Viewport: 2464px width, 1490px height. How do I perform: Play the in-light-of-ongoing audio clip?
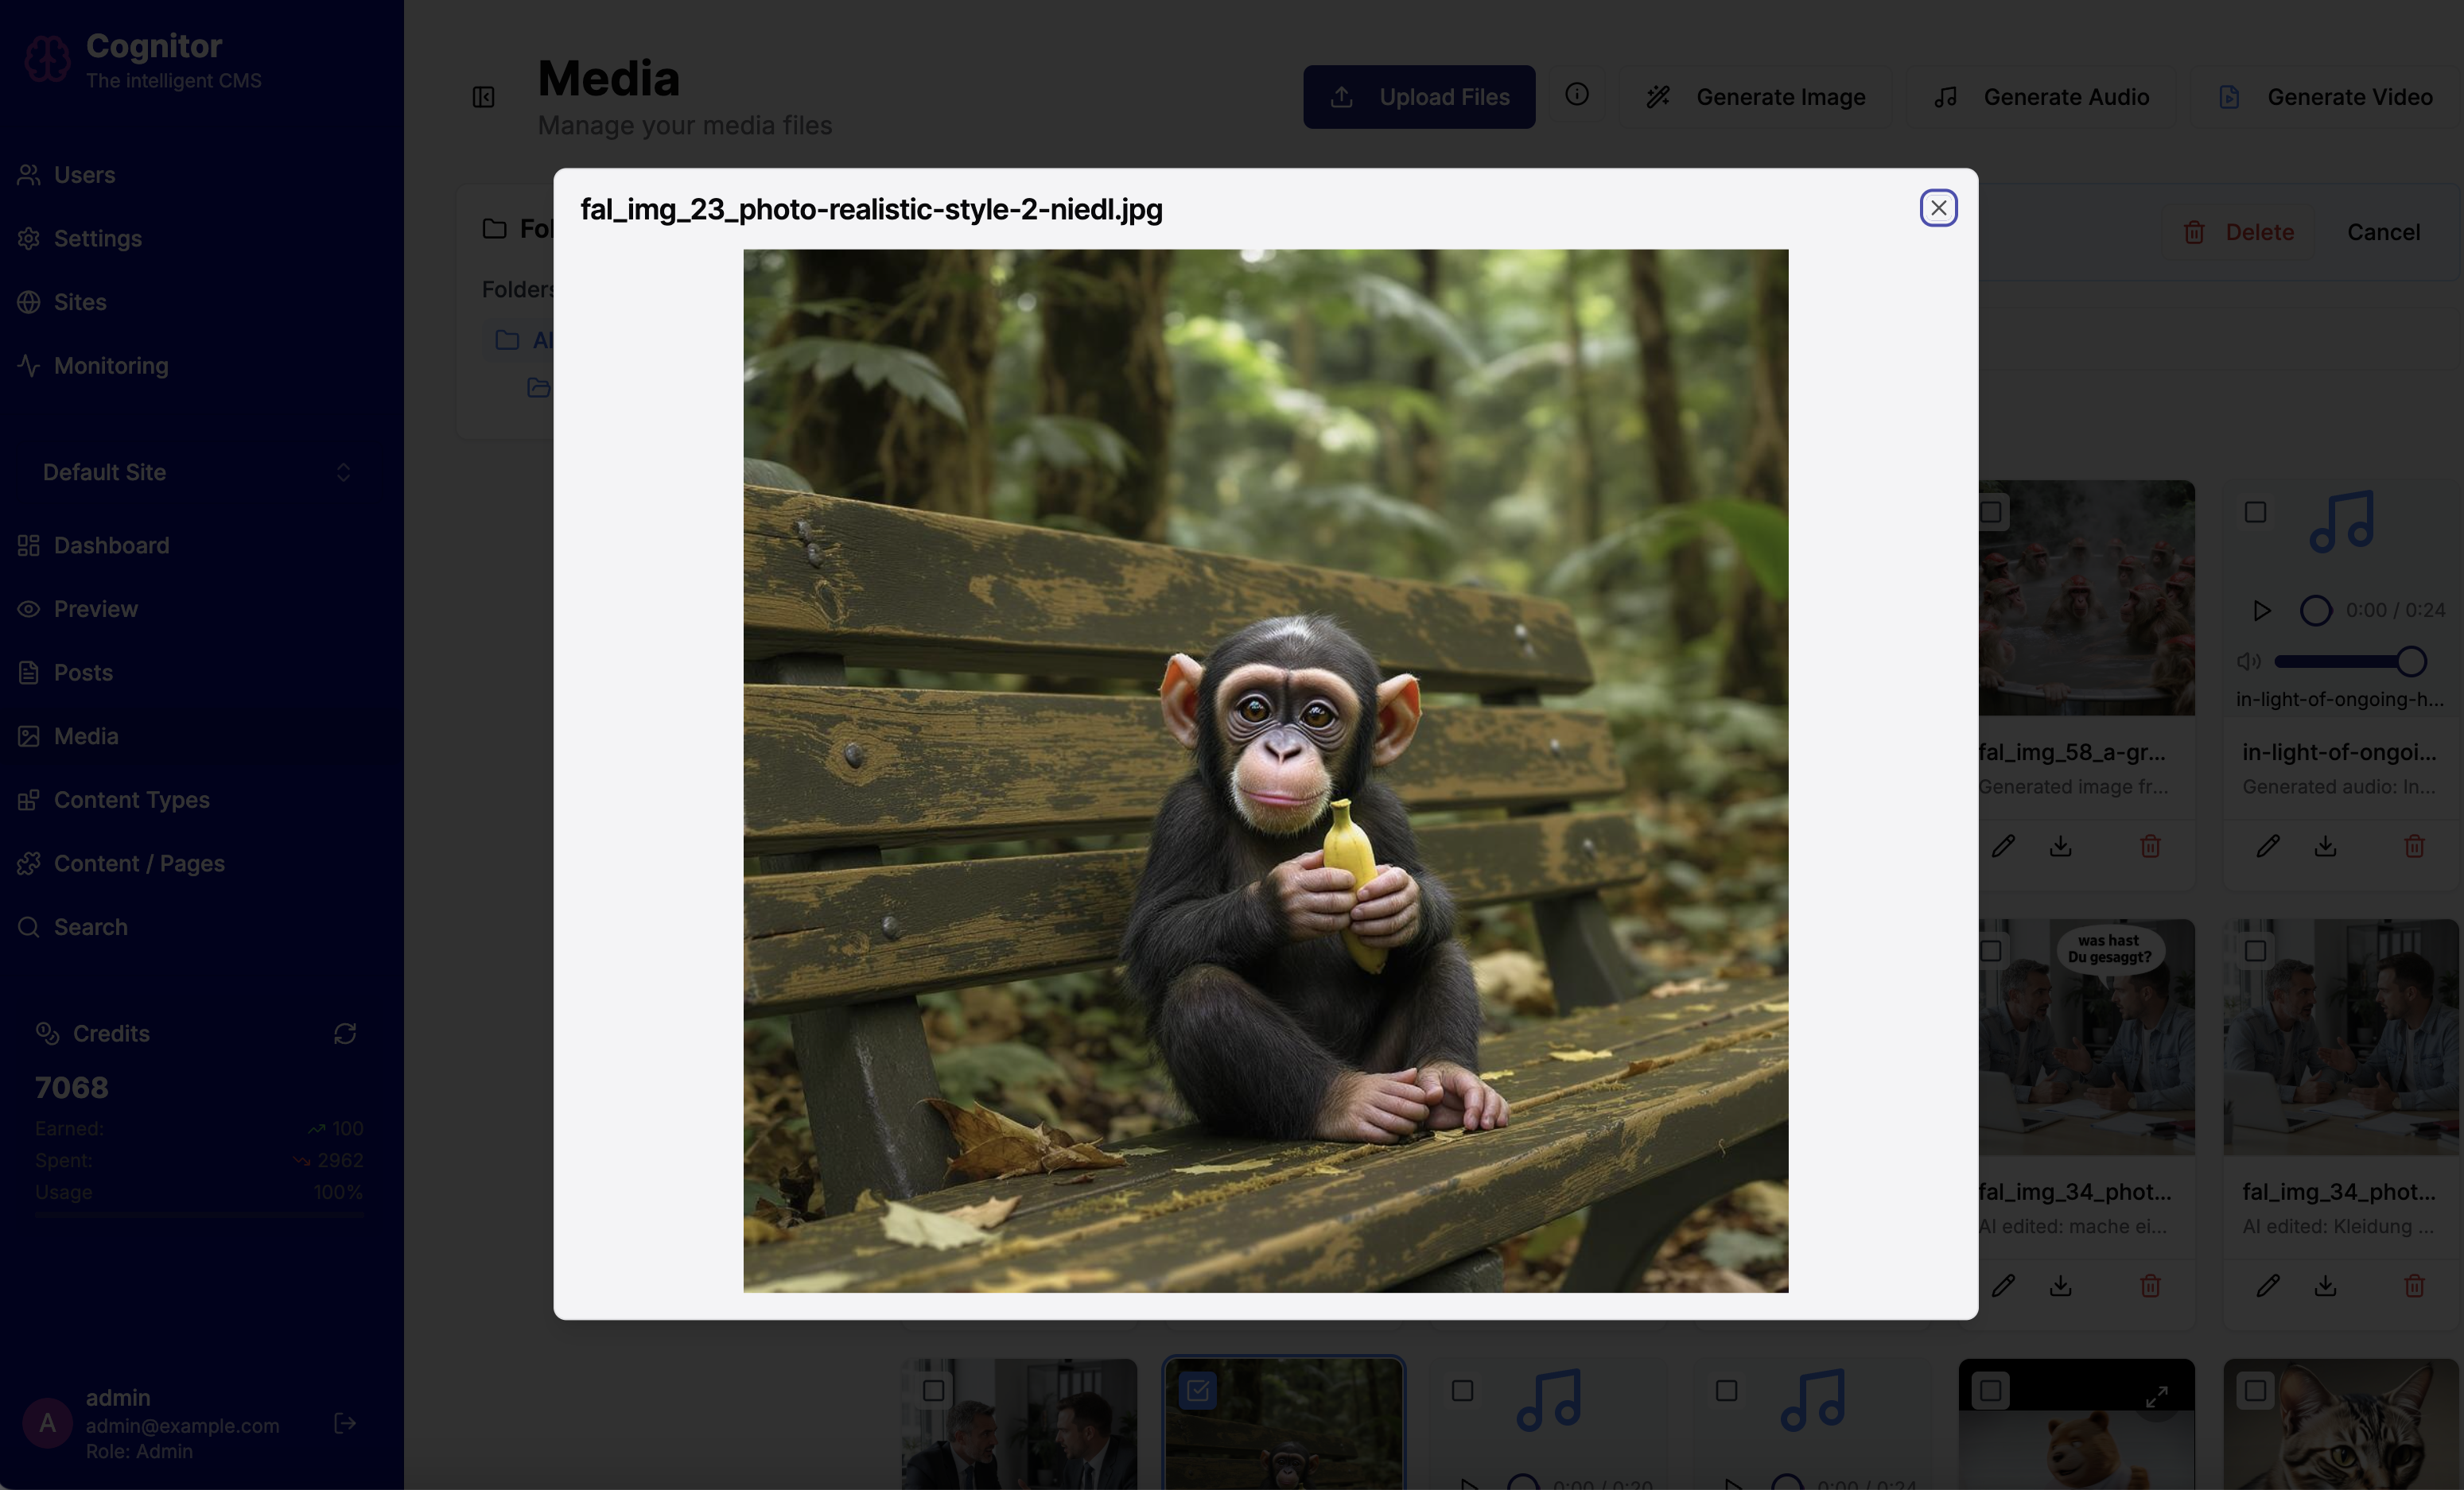coord(2262,610)
